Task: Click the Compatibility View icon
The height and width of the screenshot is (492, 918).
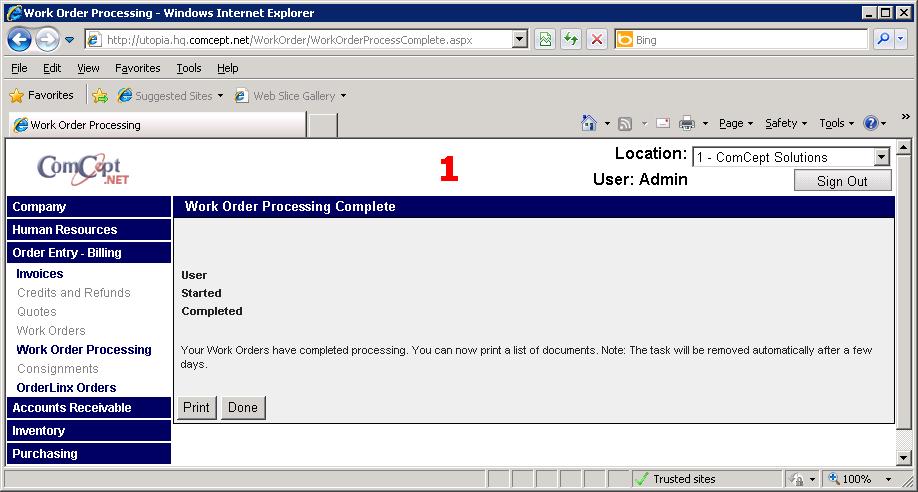Action: click(x=544, y=40)
